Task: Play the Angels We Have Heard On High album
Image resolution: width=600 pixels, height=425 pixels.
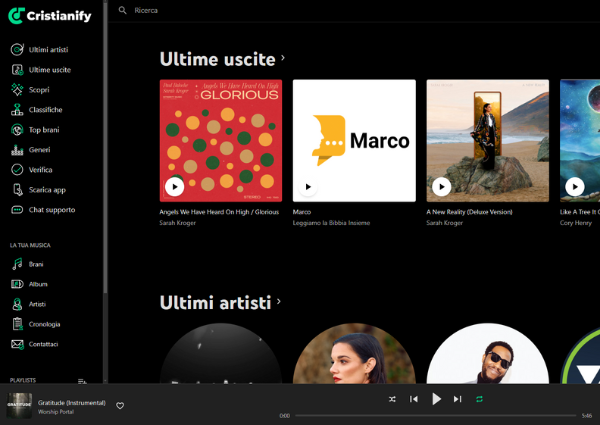Action: [x=174, y=187]
